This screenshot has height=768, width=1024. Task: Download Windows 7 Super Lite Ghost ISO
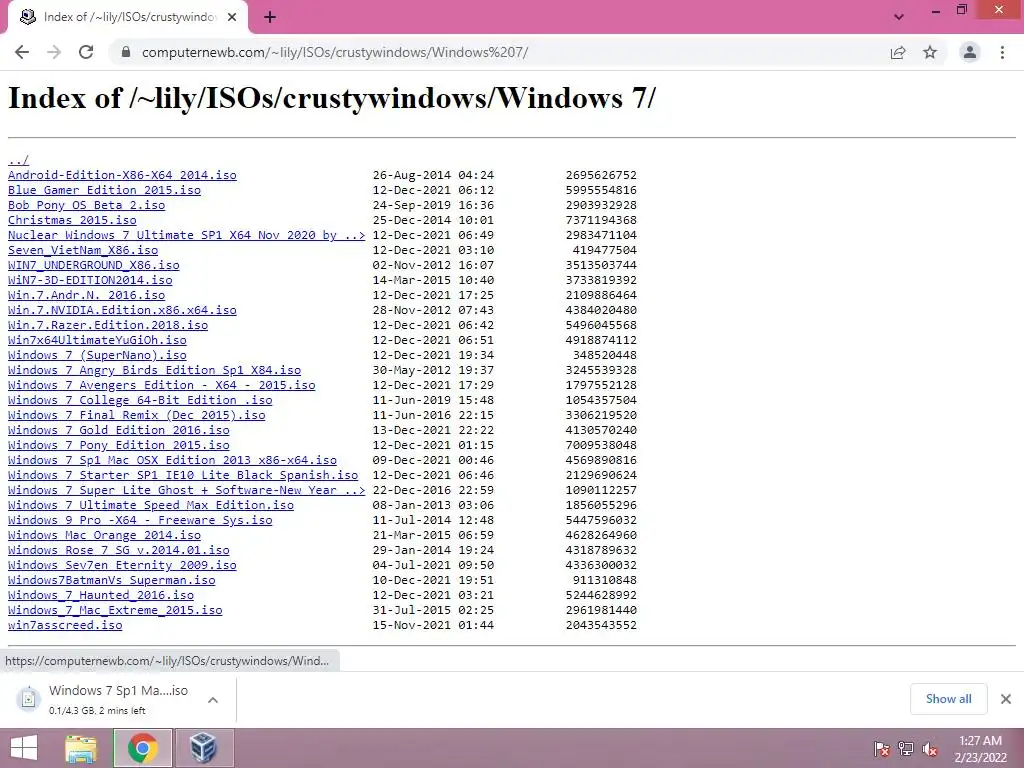pyautogui.click(x=187, y=490)
